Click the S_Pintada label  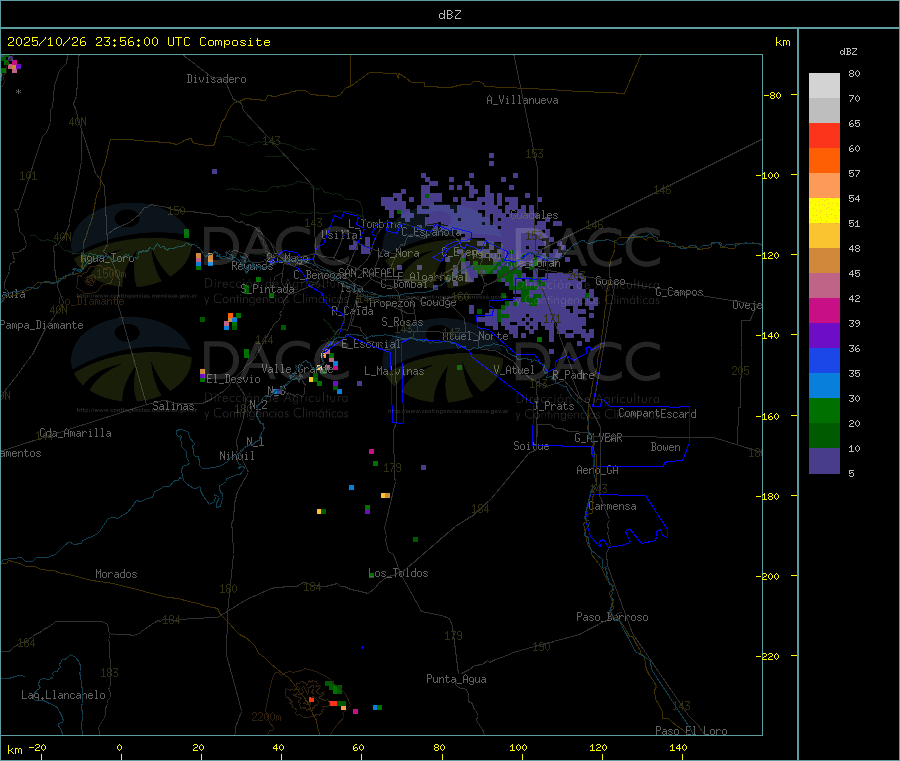point(267,289)
